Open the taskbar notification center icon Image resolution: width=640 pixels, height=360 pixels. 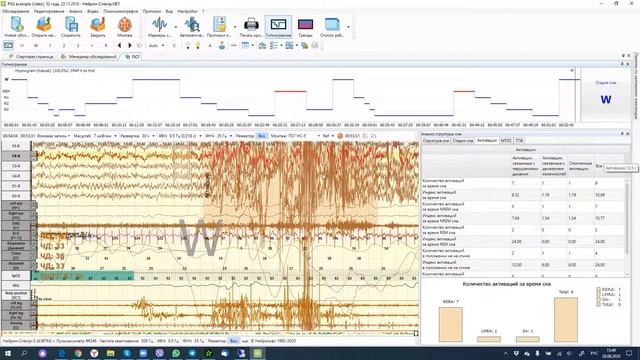[629, 353]
